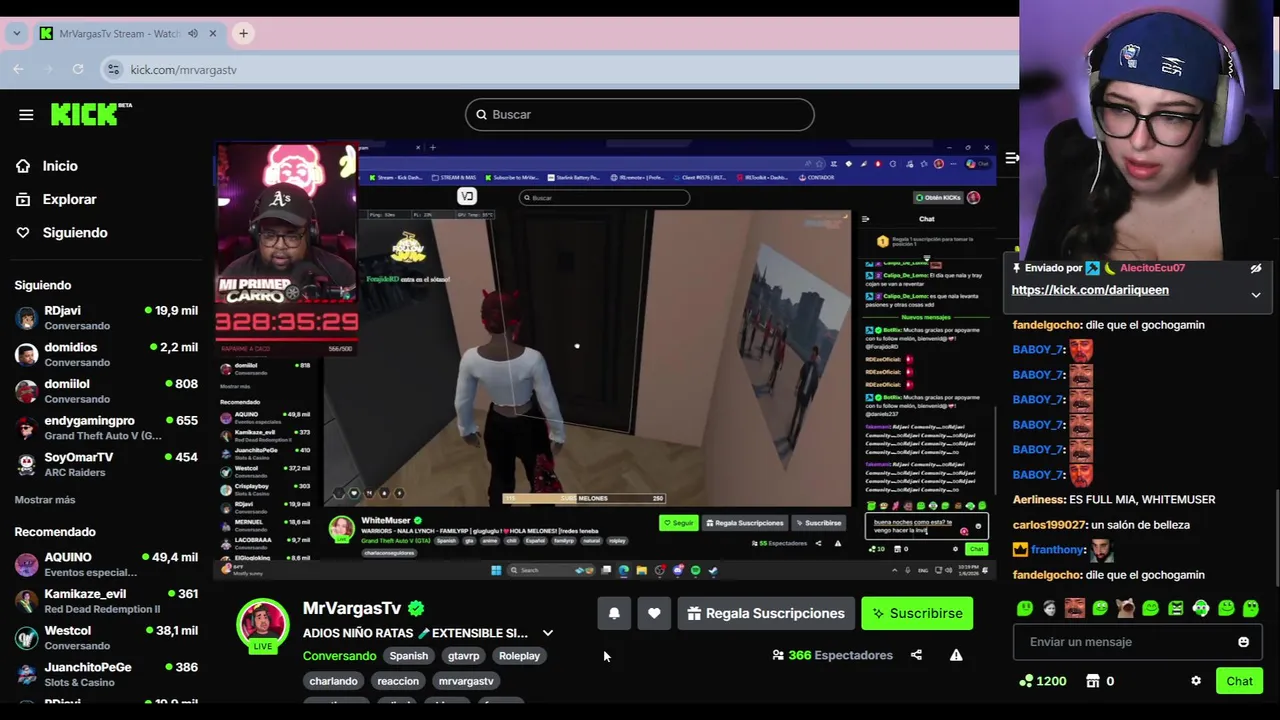The height and width of the screenshot is (720, 1280).
Task: Open domiilol channel in sidebar
Action: point(106,391)
